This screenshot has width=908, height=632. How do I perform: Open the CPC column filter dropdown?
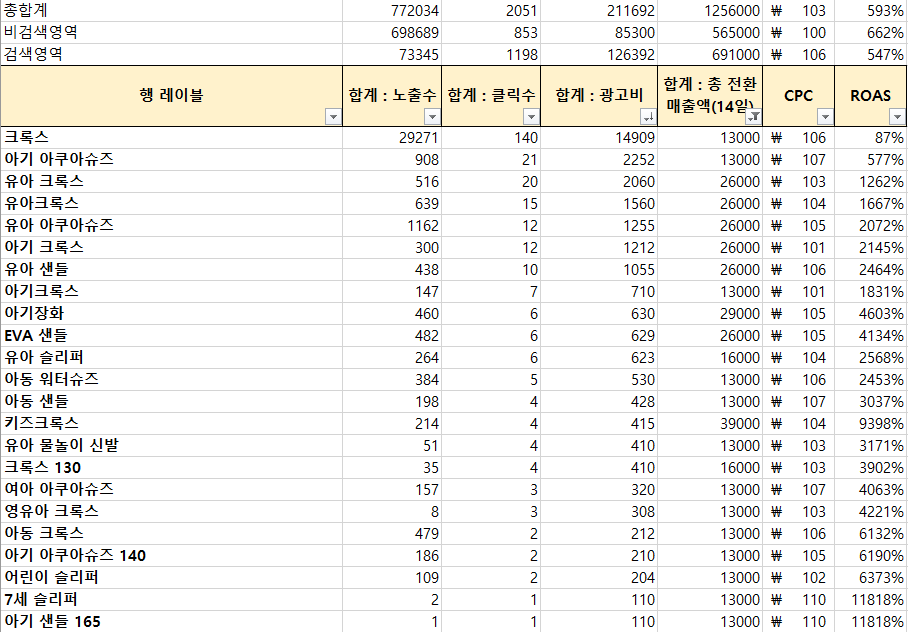(825, 117)
